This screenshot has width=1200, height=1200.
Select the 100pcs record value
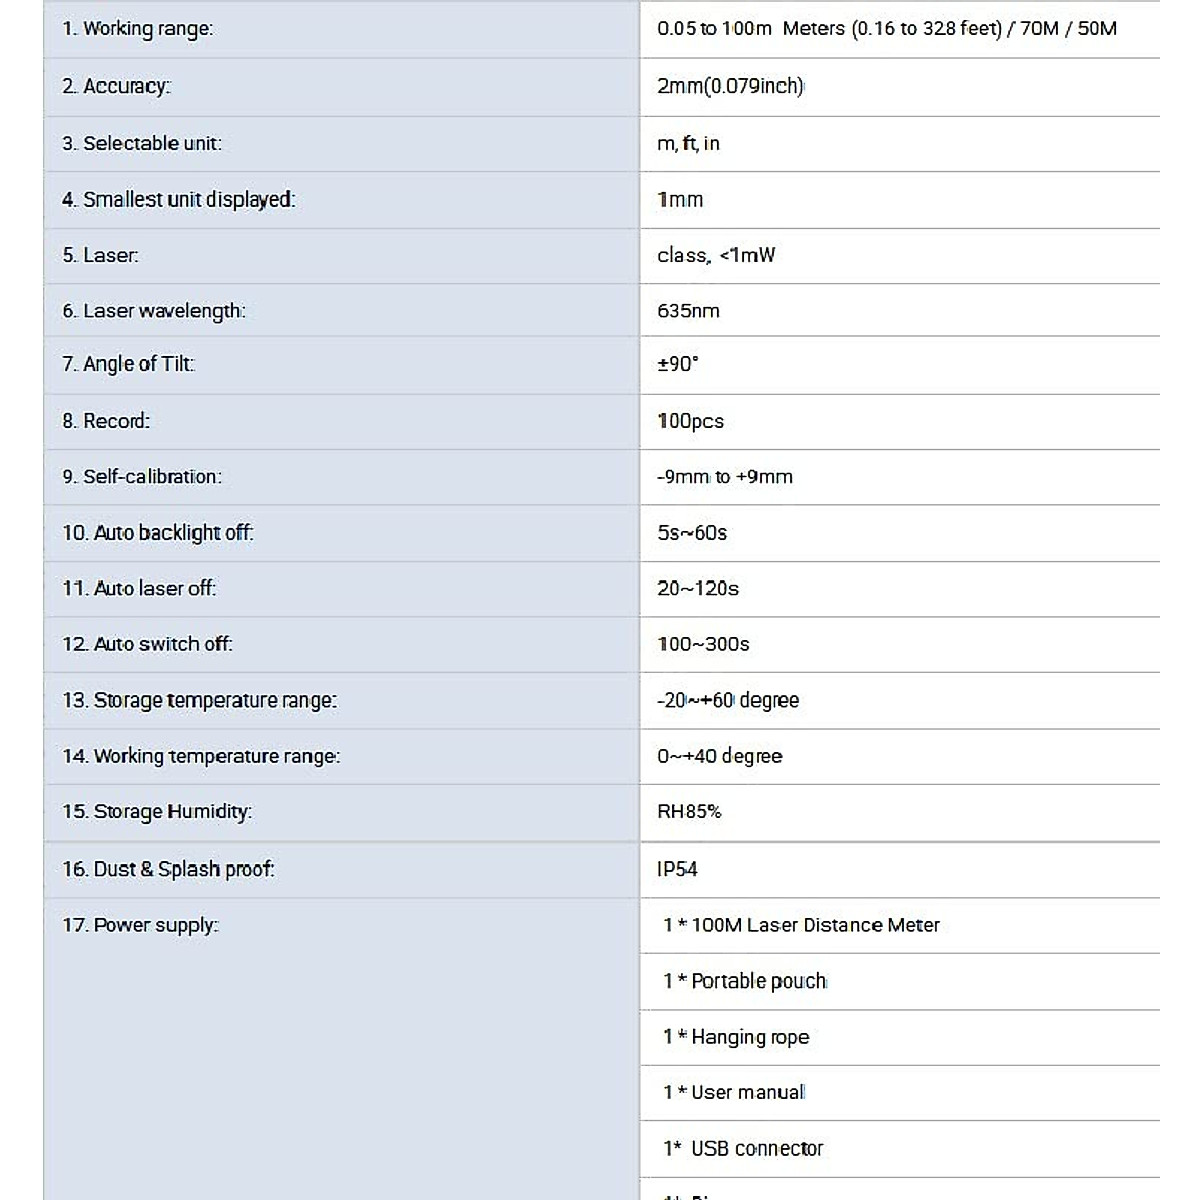(x=690, y=421)
